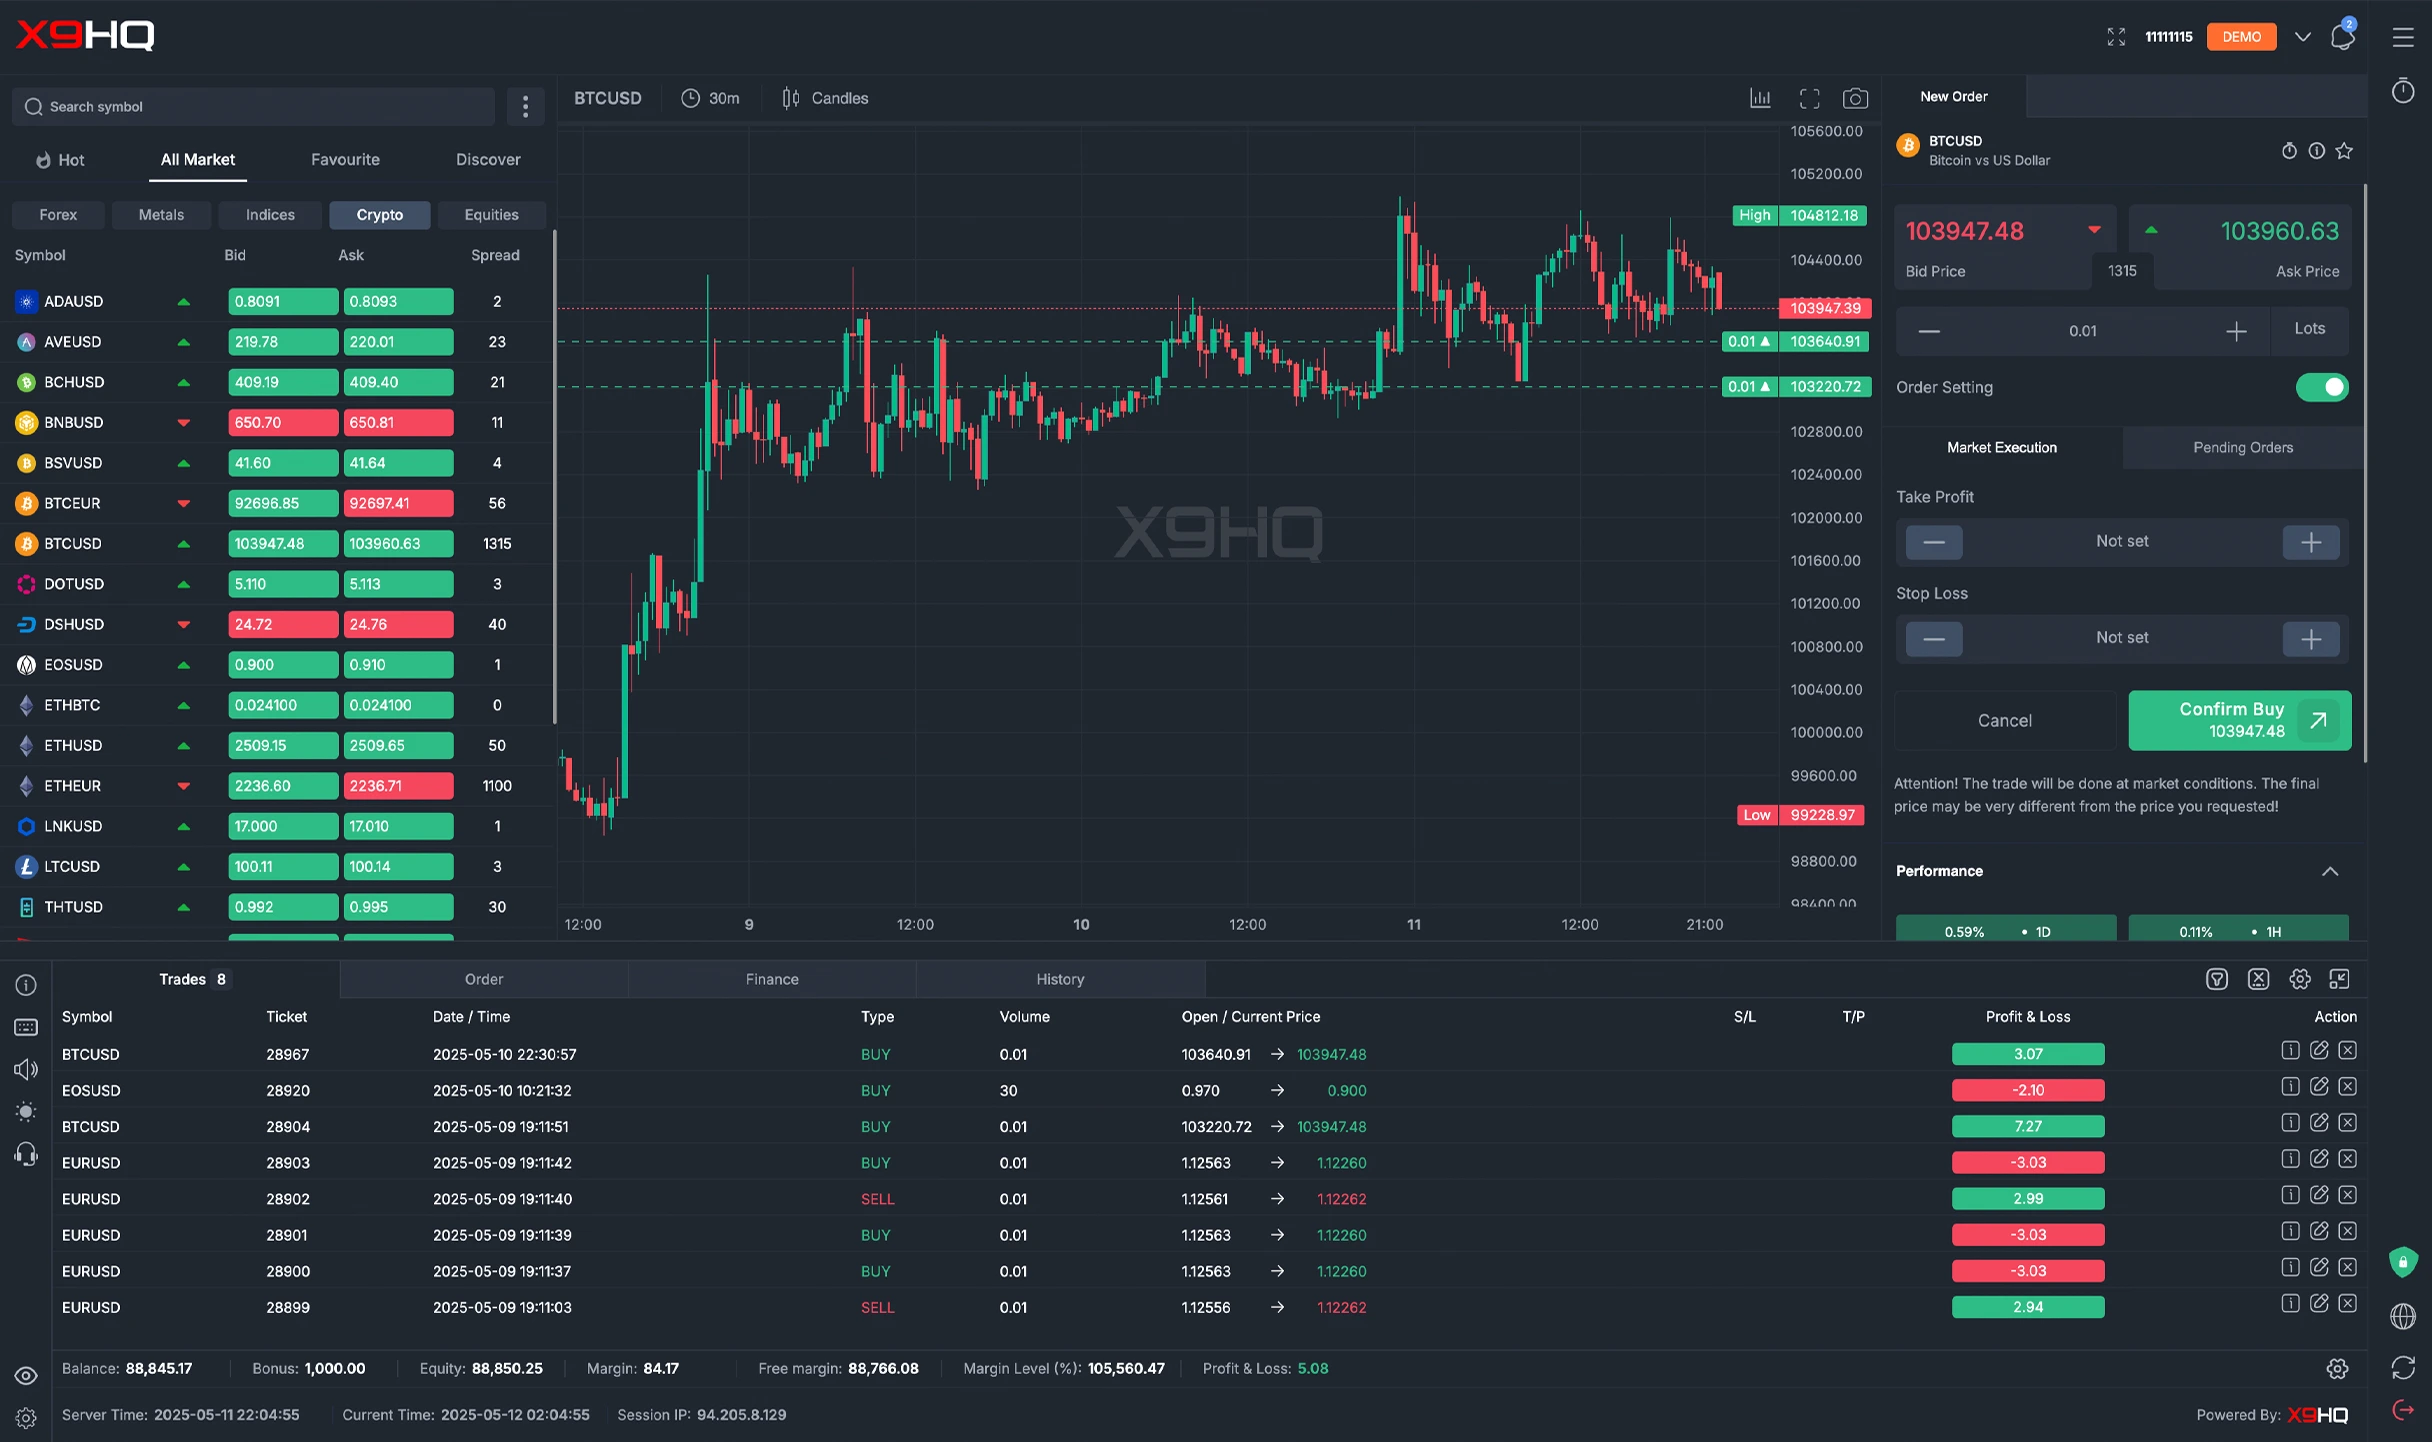Viewport: 2432px width, 1442px height.
Task: Click the chart screenshot camera icon
Action: [1855, 98]
